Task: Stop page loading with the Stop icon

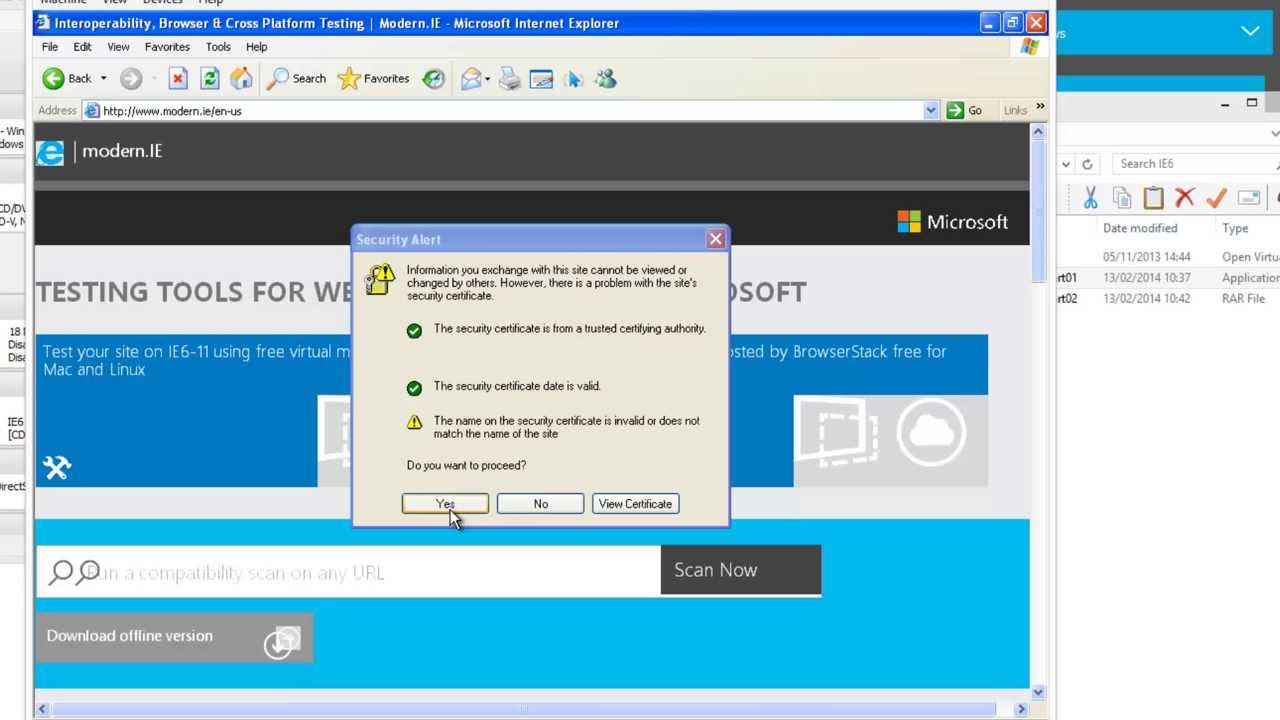Action: click(x=178, y=78)
